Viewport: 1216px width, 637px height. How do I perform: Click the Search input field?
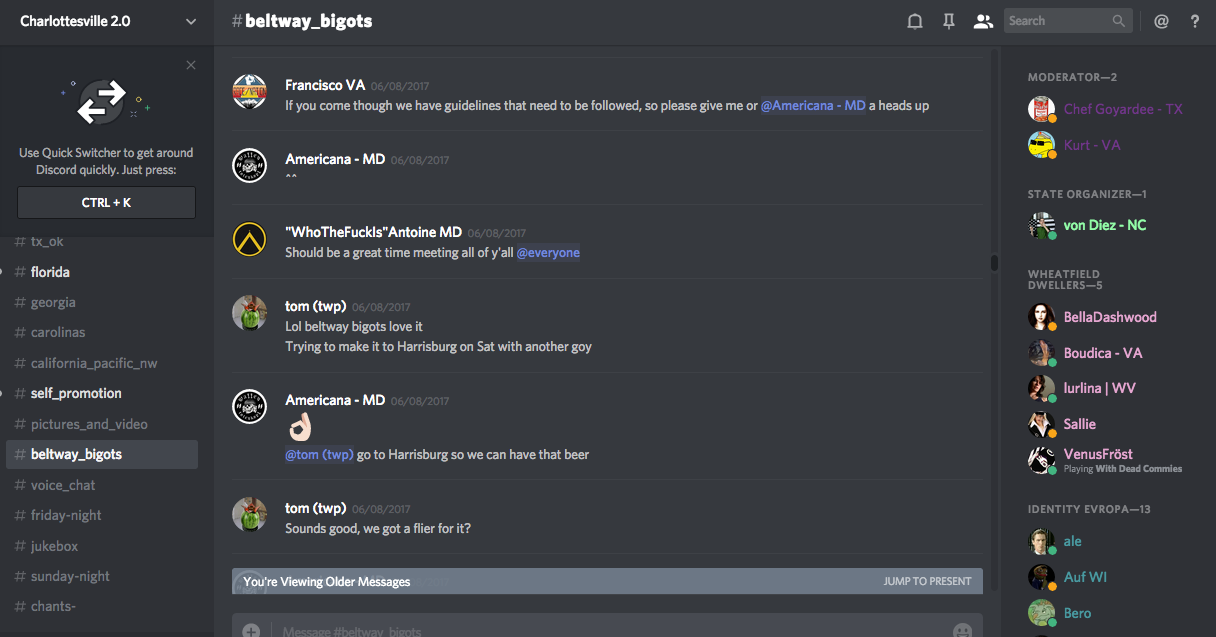(1058, 21)
